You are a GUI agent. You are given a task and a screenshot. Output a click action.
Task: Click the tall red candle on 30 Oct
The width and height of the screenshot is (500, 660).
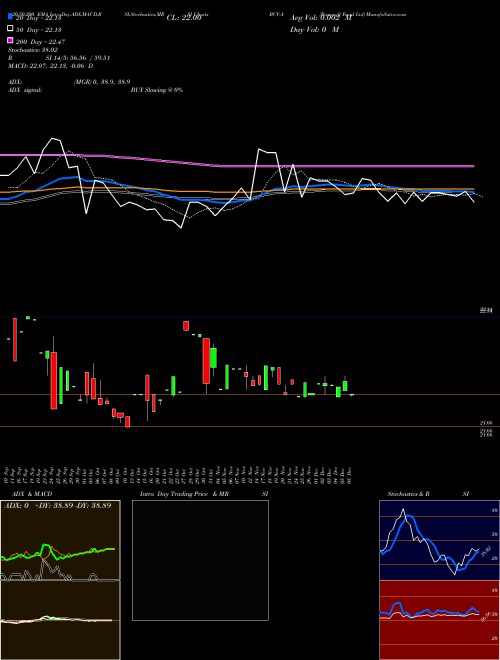pyautogui.click(x=206, y=361)
